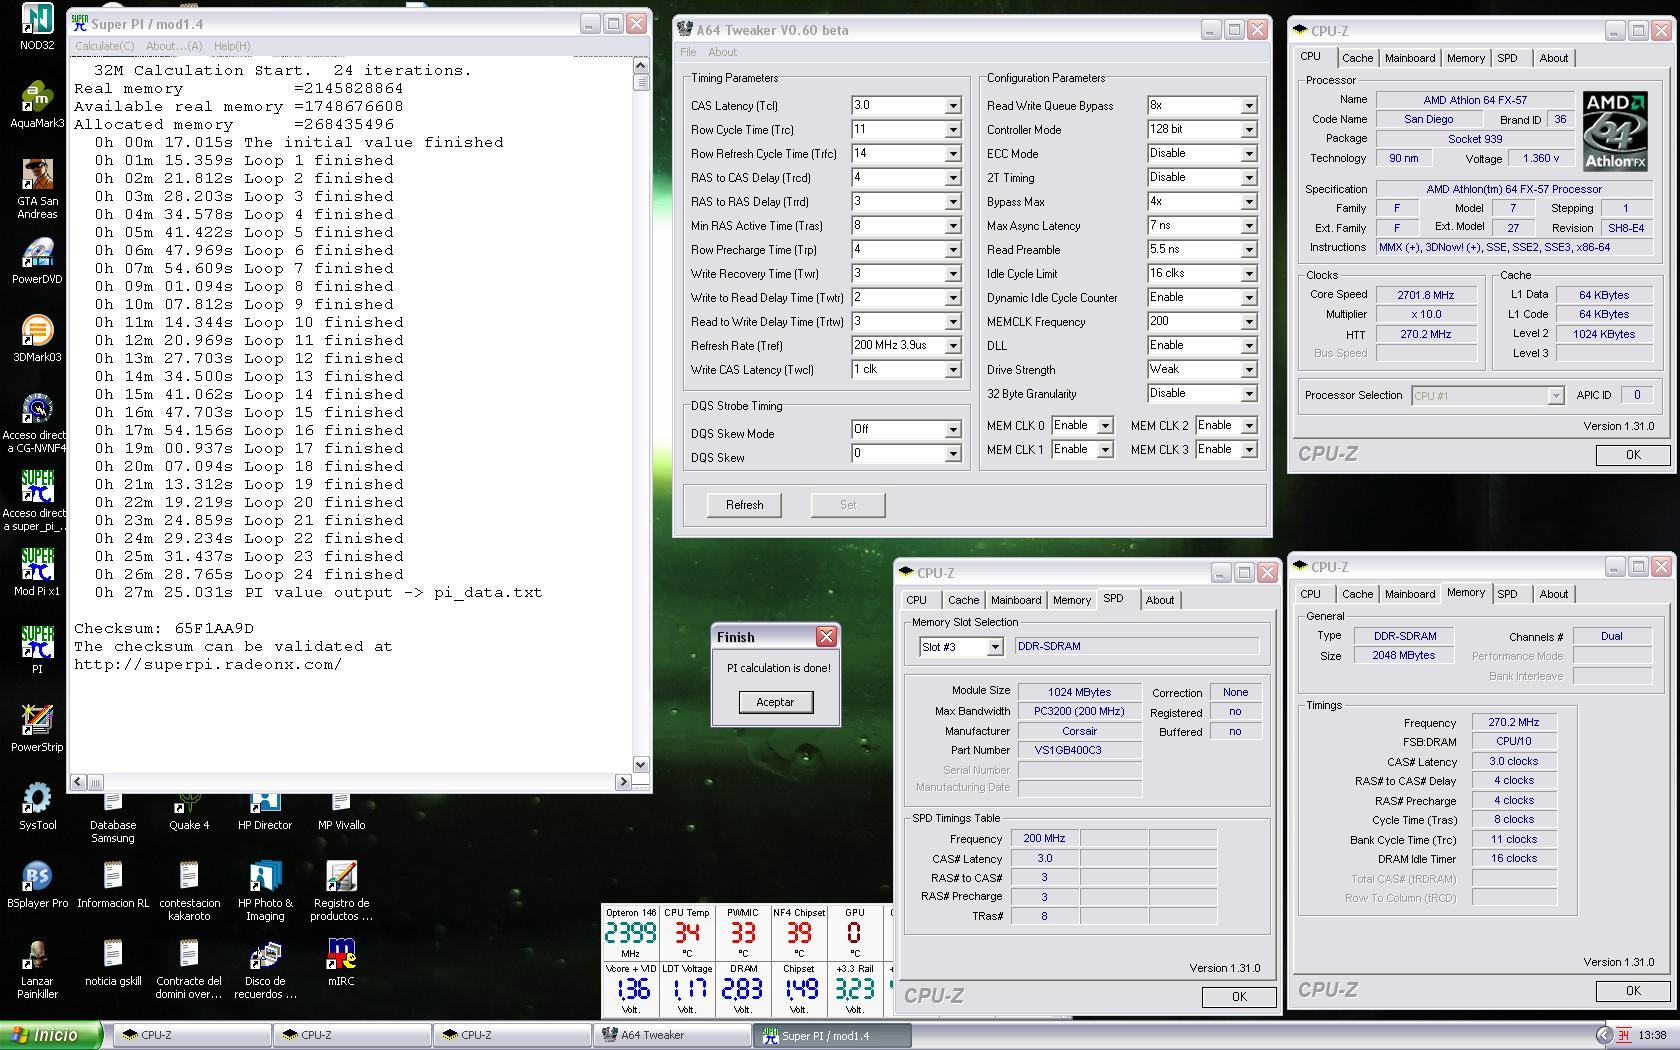Image resolution: width=1680 pixels, height=1050 pixels.
Task: Select the PowerStrip desktop icon
Action: [x=37, y=729]
